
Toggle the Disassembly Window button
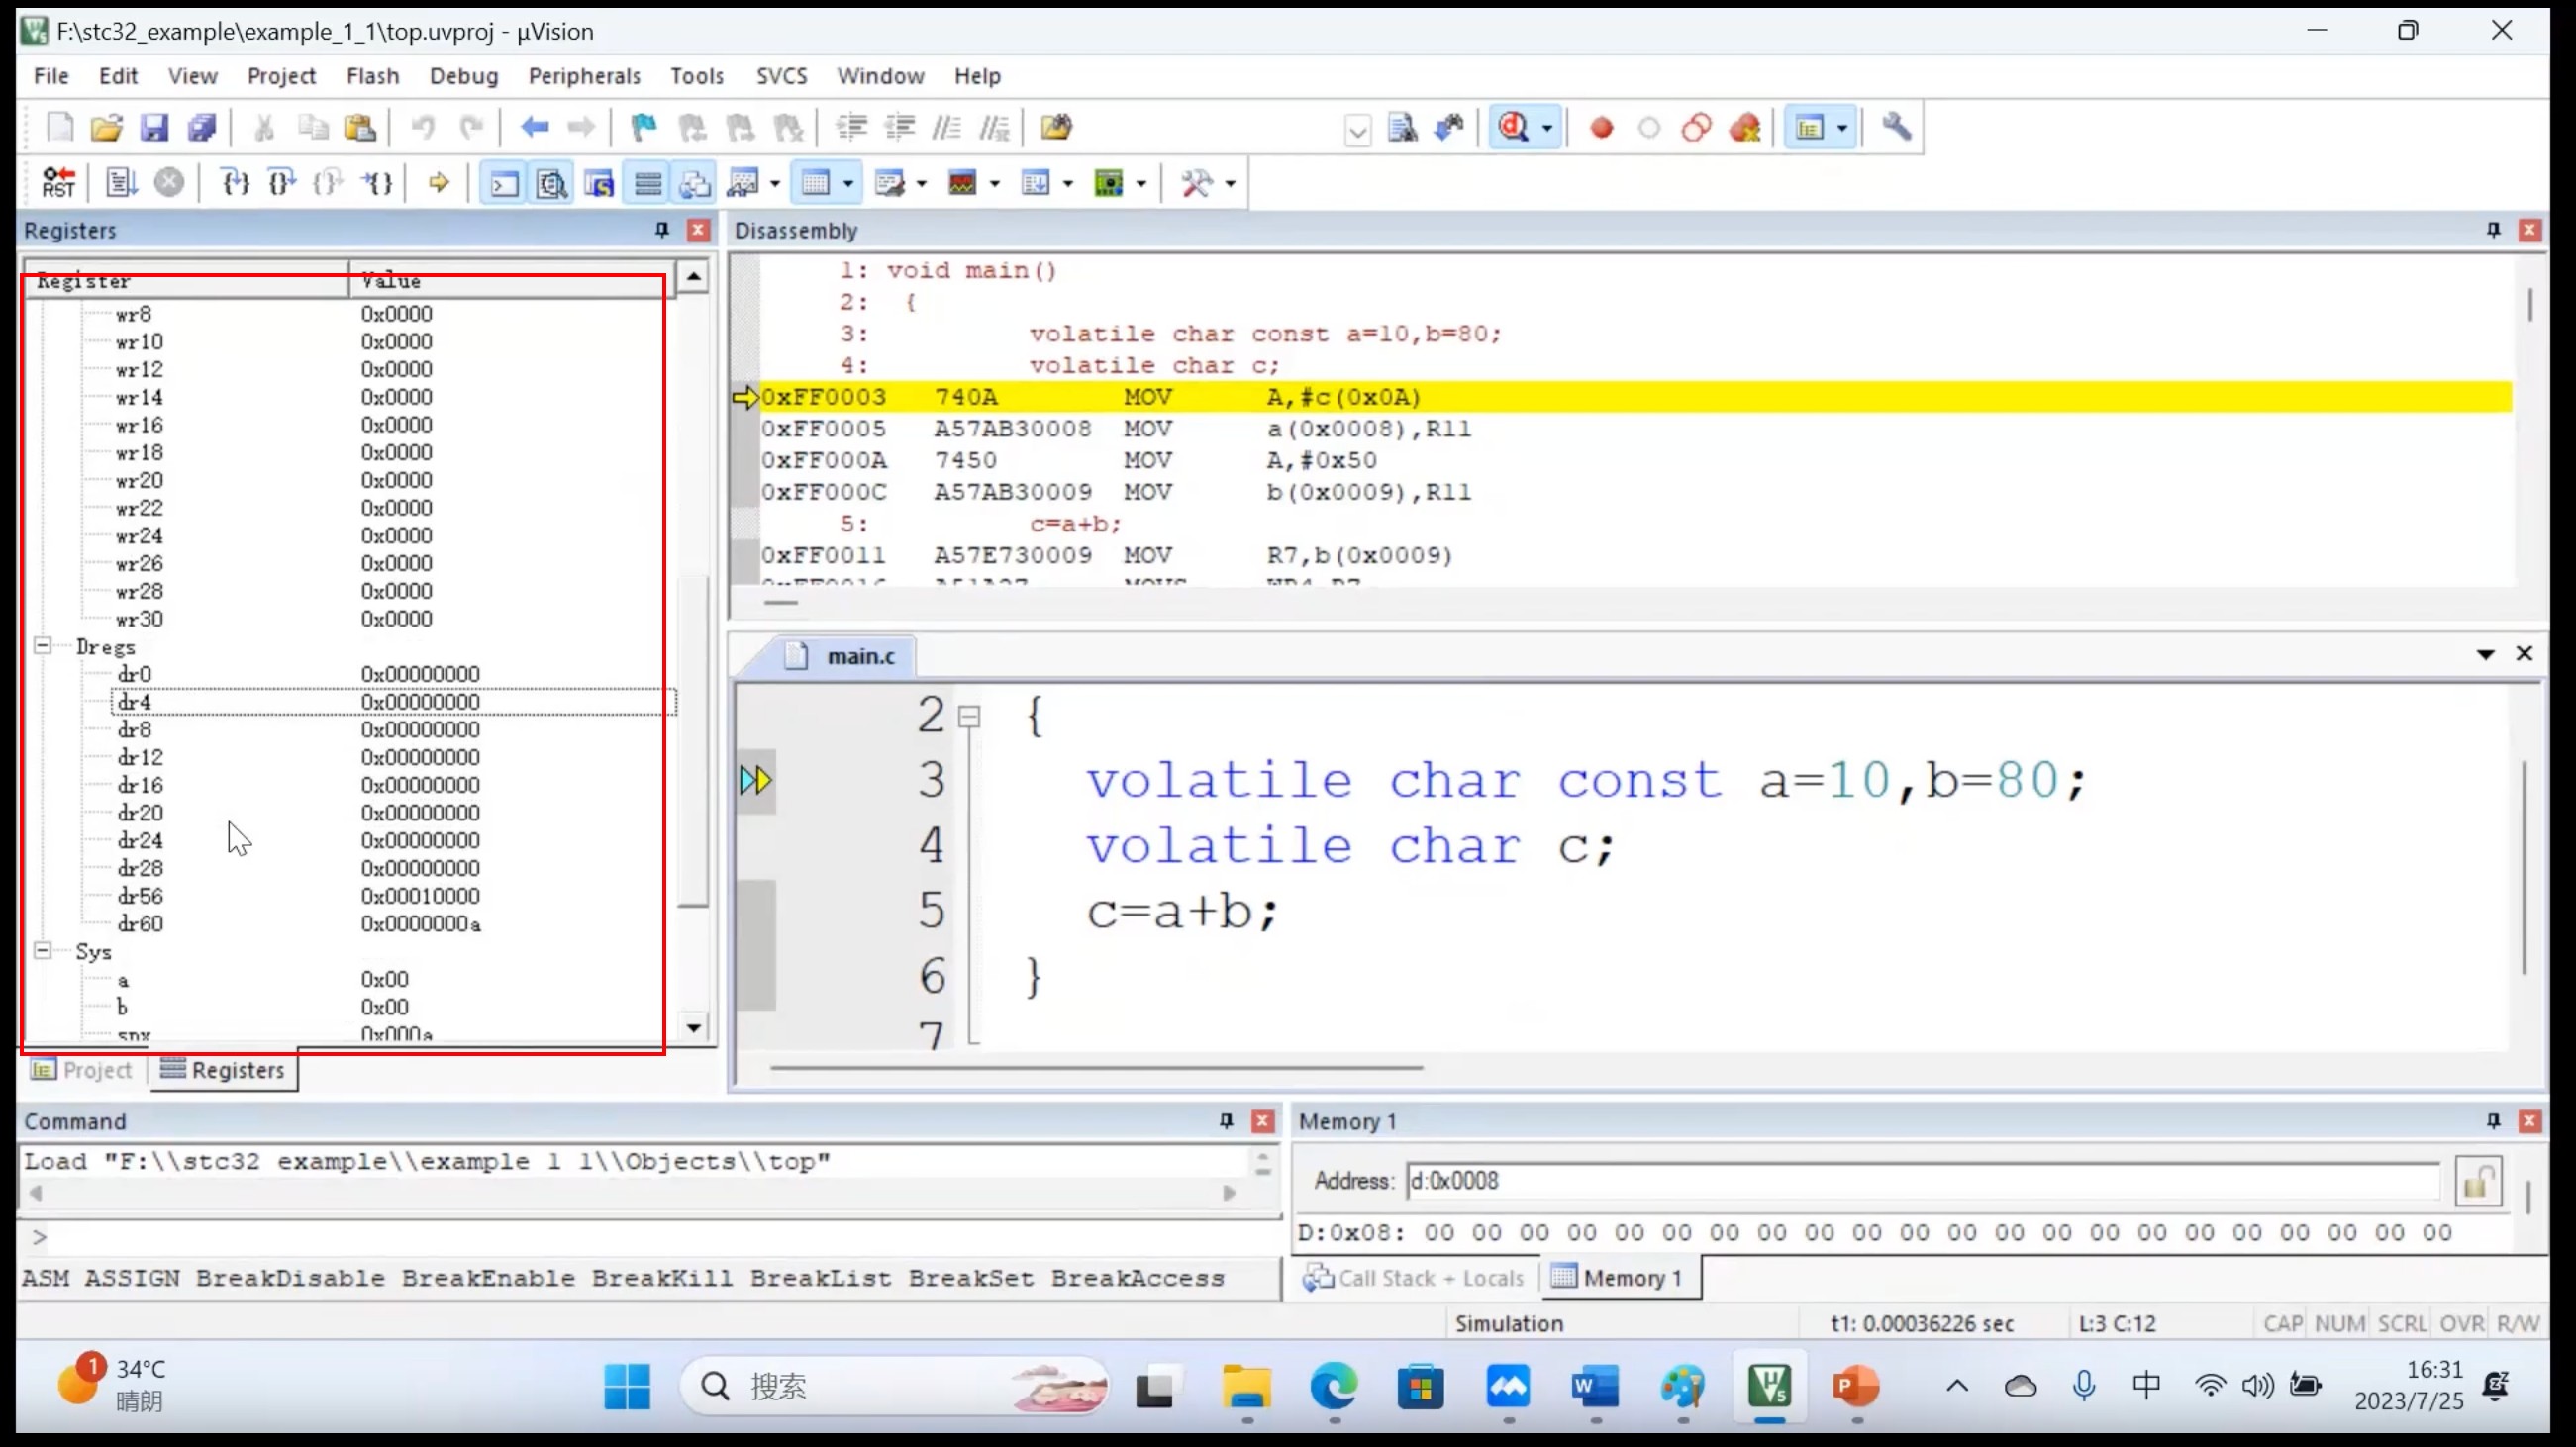click(x=551, y=183)
